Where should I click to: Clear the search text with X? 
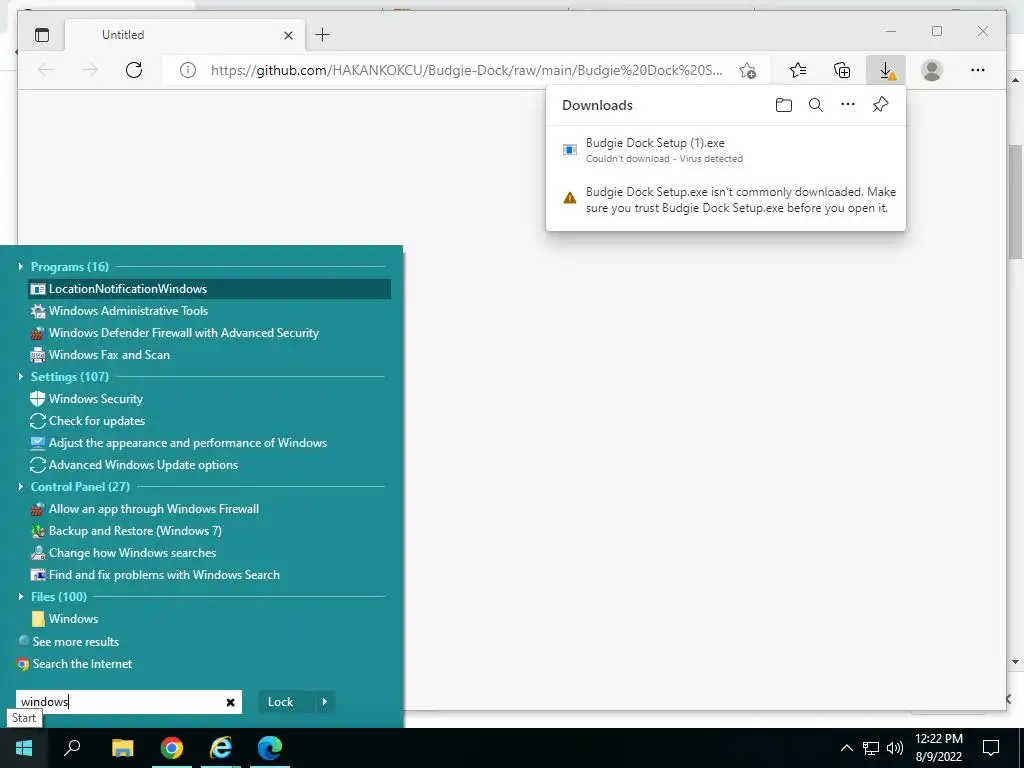coord(231,702)
